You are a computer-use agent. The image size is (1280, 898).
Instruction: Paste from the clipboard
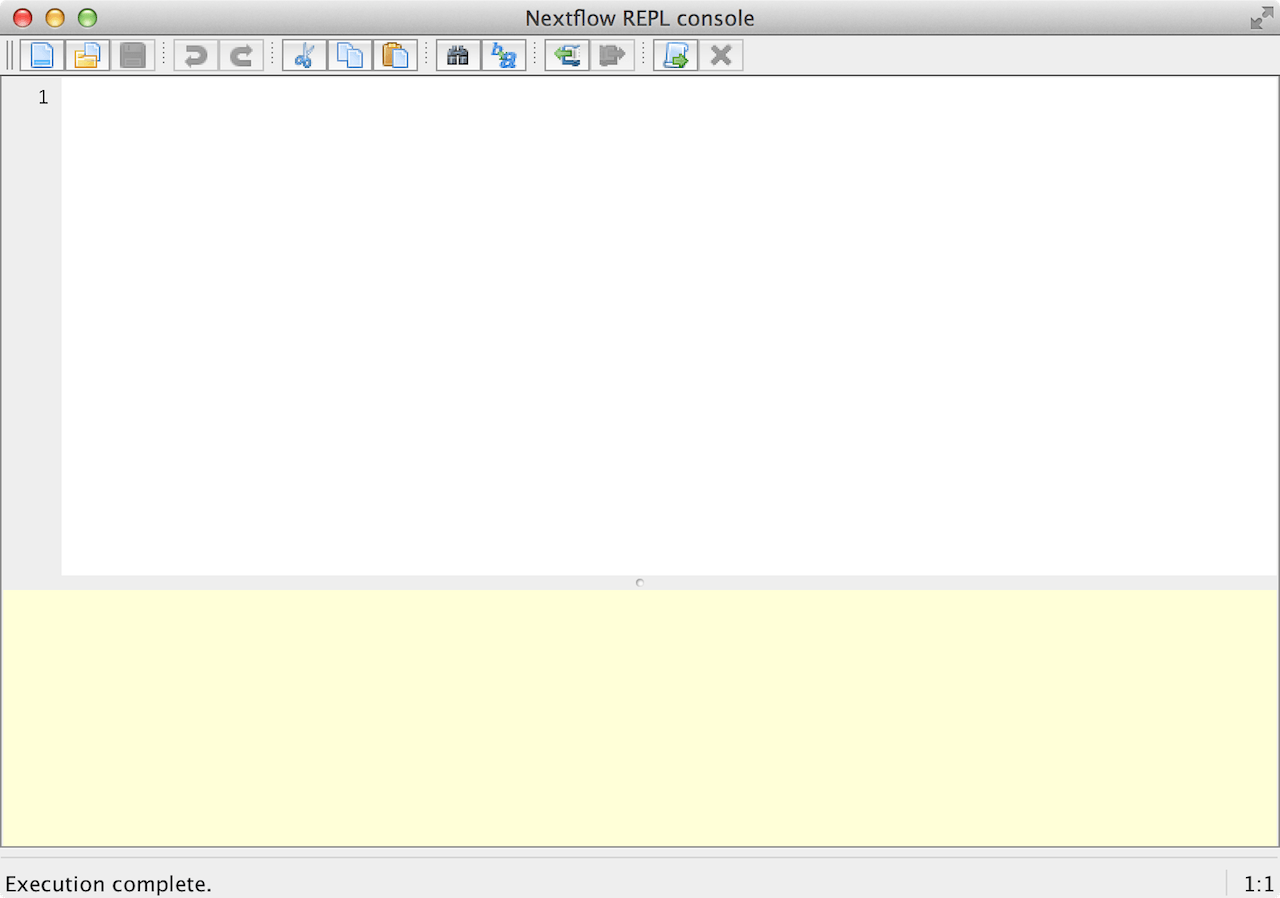[x=396, y=55]
